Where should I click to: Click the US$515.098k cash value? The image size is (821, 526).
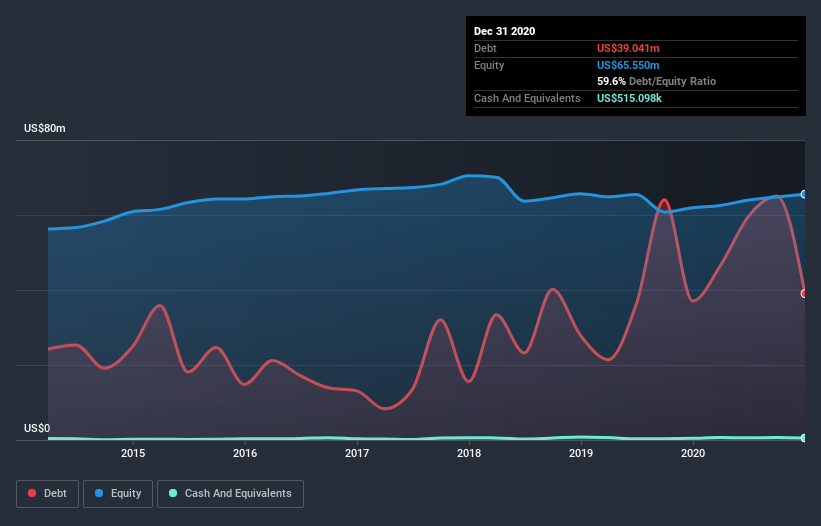coord(629,98)
